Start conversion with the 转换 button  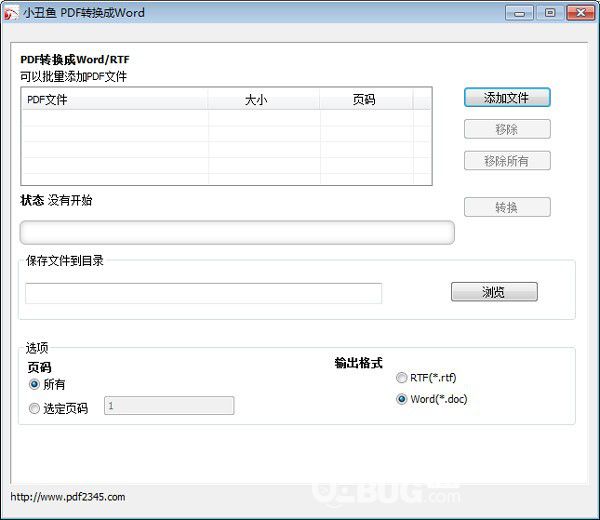coord(507,207)
